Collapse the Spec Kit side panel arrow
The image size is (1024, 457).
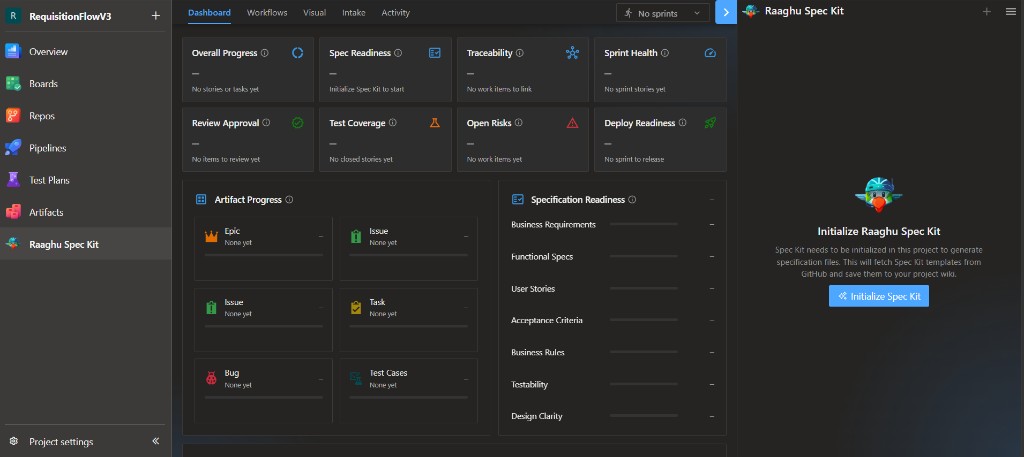(x=726, y=12)
